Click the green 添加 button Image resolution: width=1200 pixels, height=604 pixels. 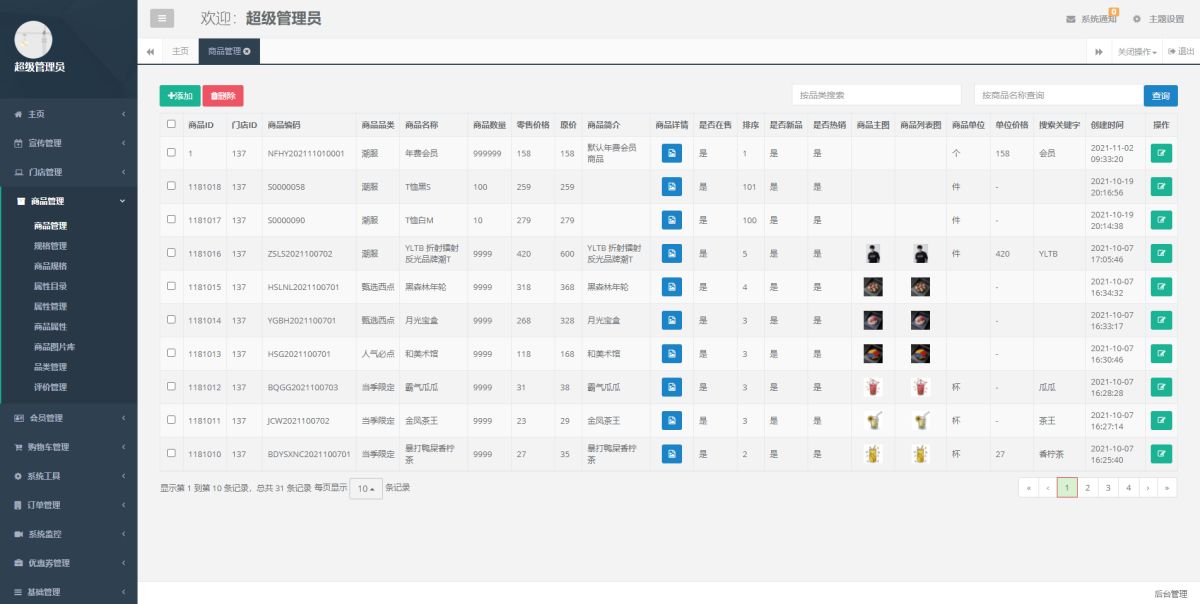click(180, 96)
